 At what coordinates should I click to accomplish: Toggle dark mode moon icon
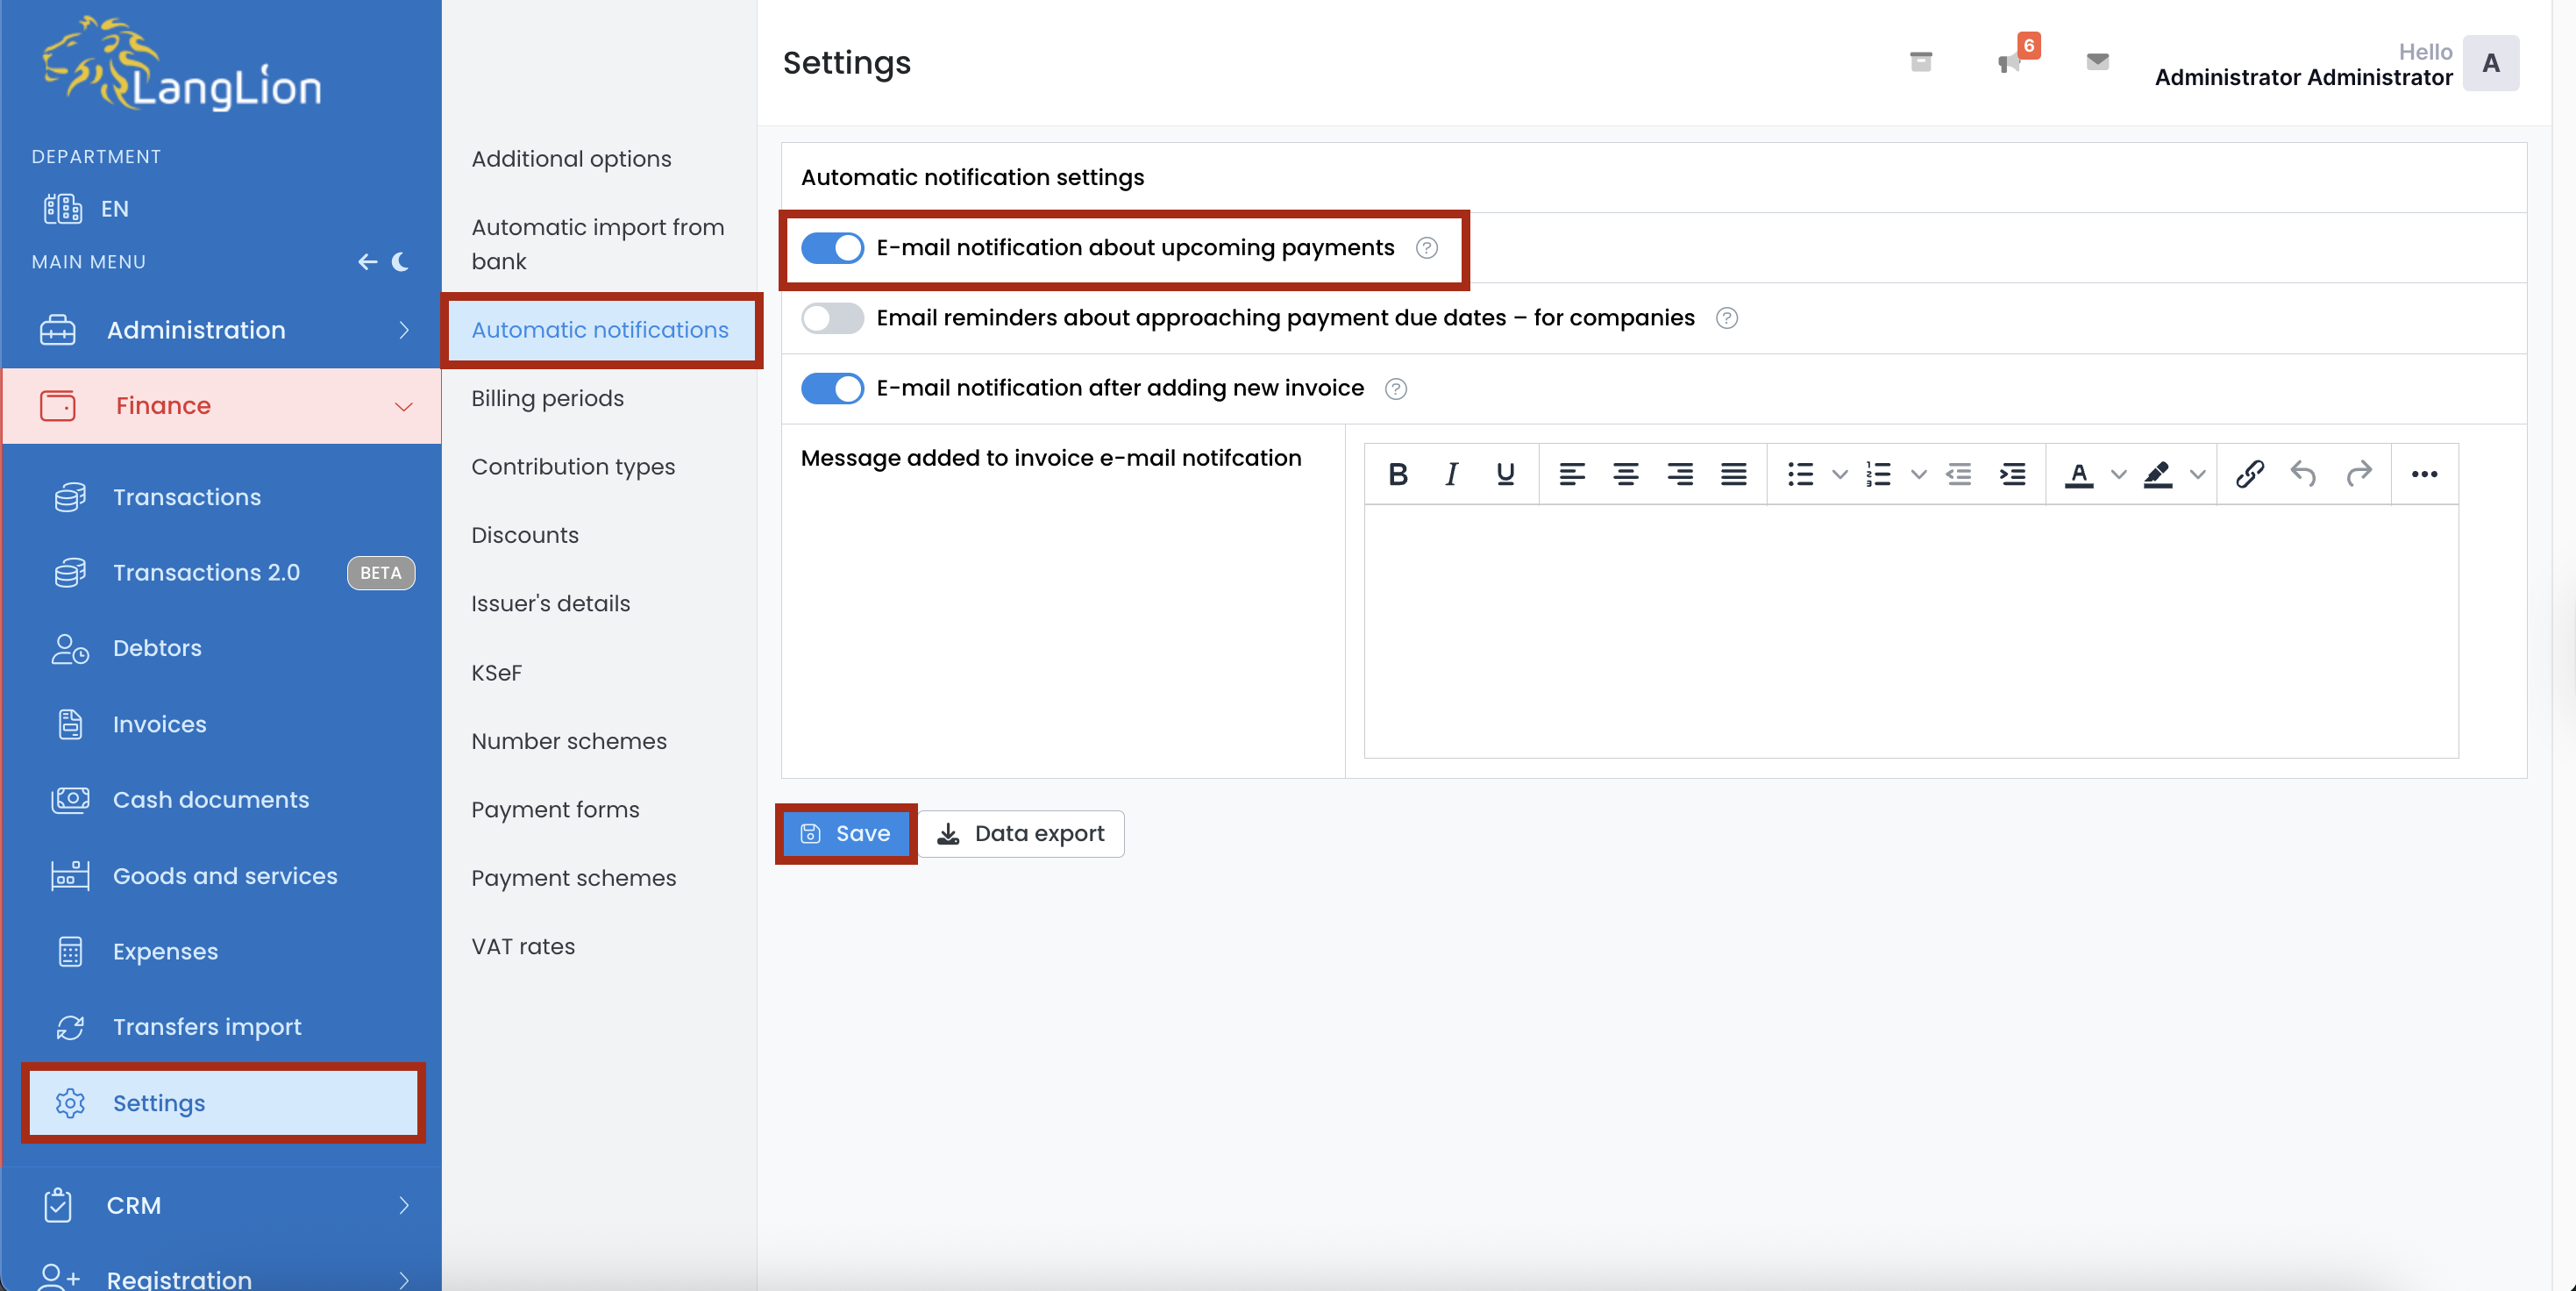pyautogui.click(x=400, y=262)
